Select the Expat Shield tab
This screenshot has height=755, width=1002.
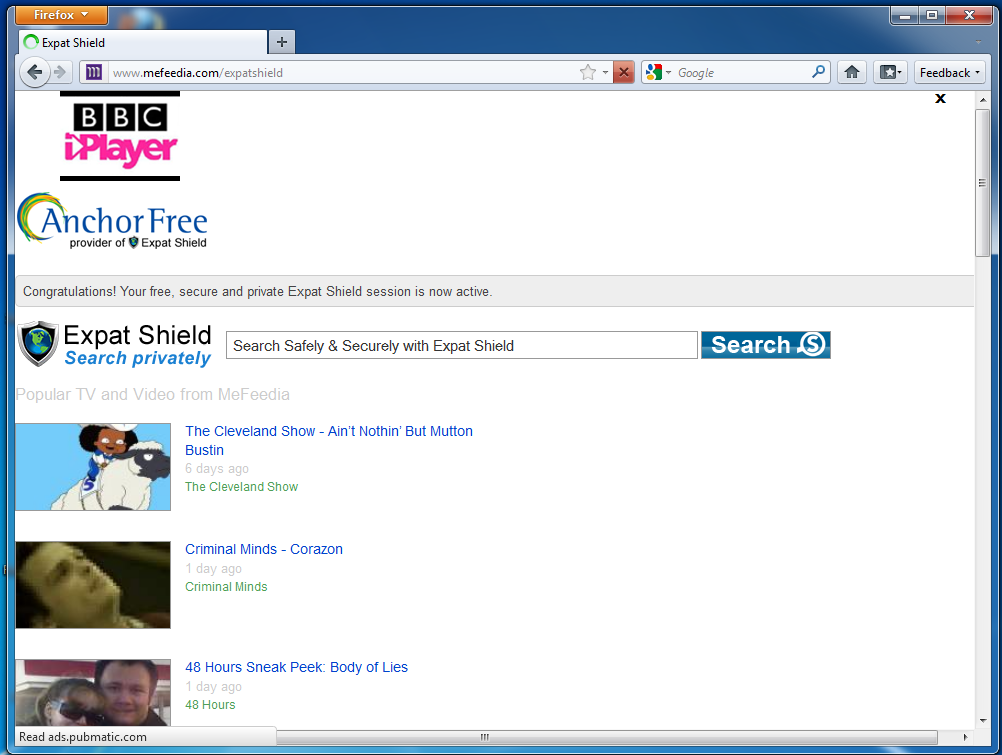(x=140, y=42)
